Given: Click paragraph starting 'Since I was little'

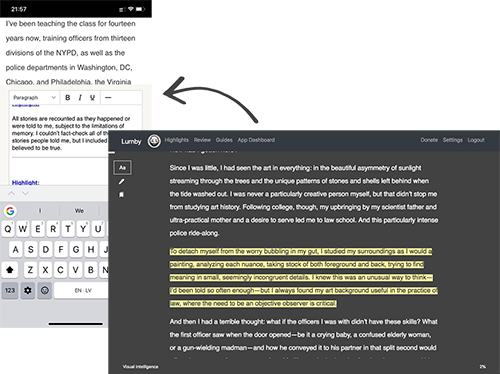Looking at the screenshot, I should (x=303, y=200).
